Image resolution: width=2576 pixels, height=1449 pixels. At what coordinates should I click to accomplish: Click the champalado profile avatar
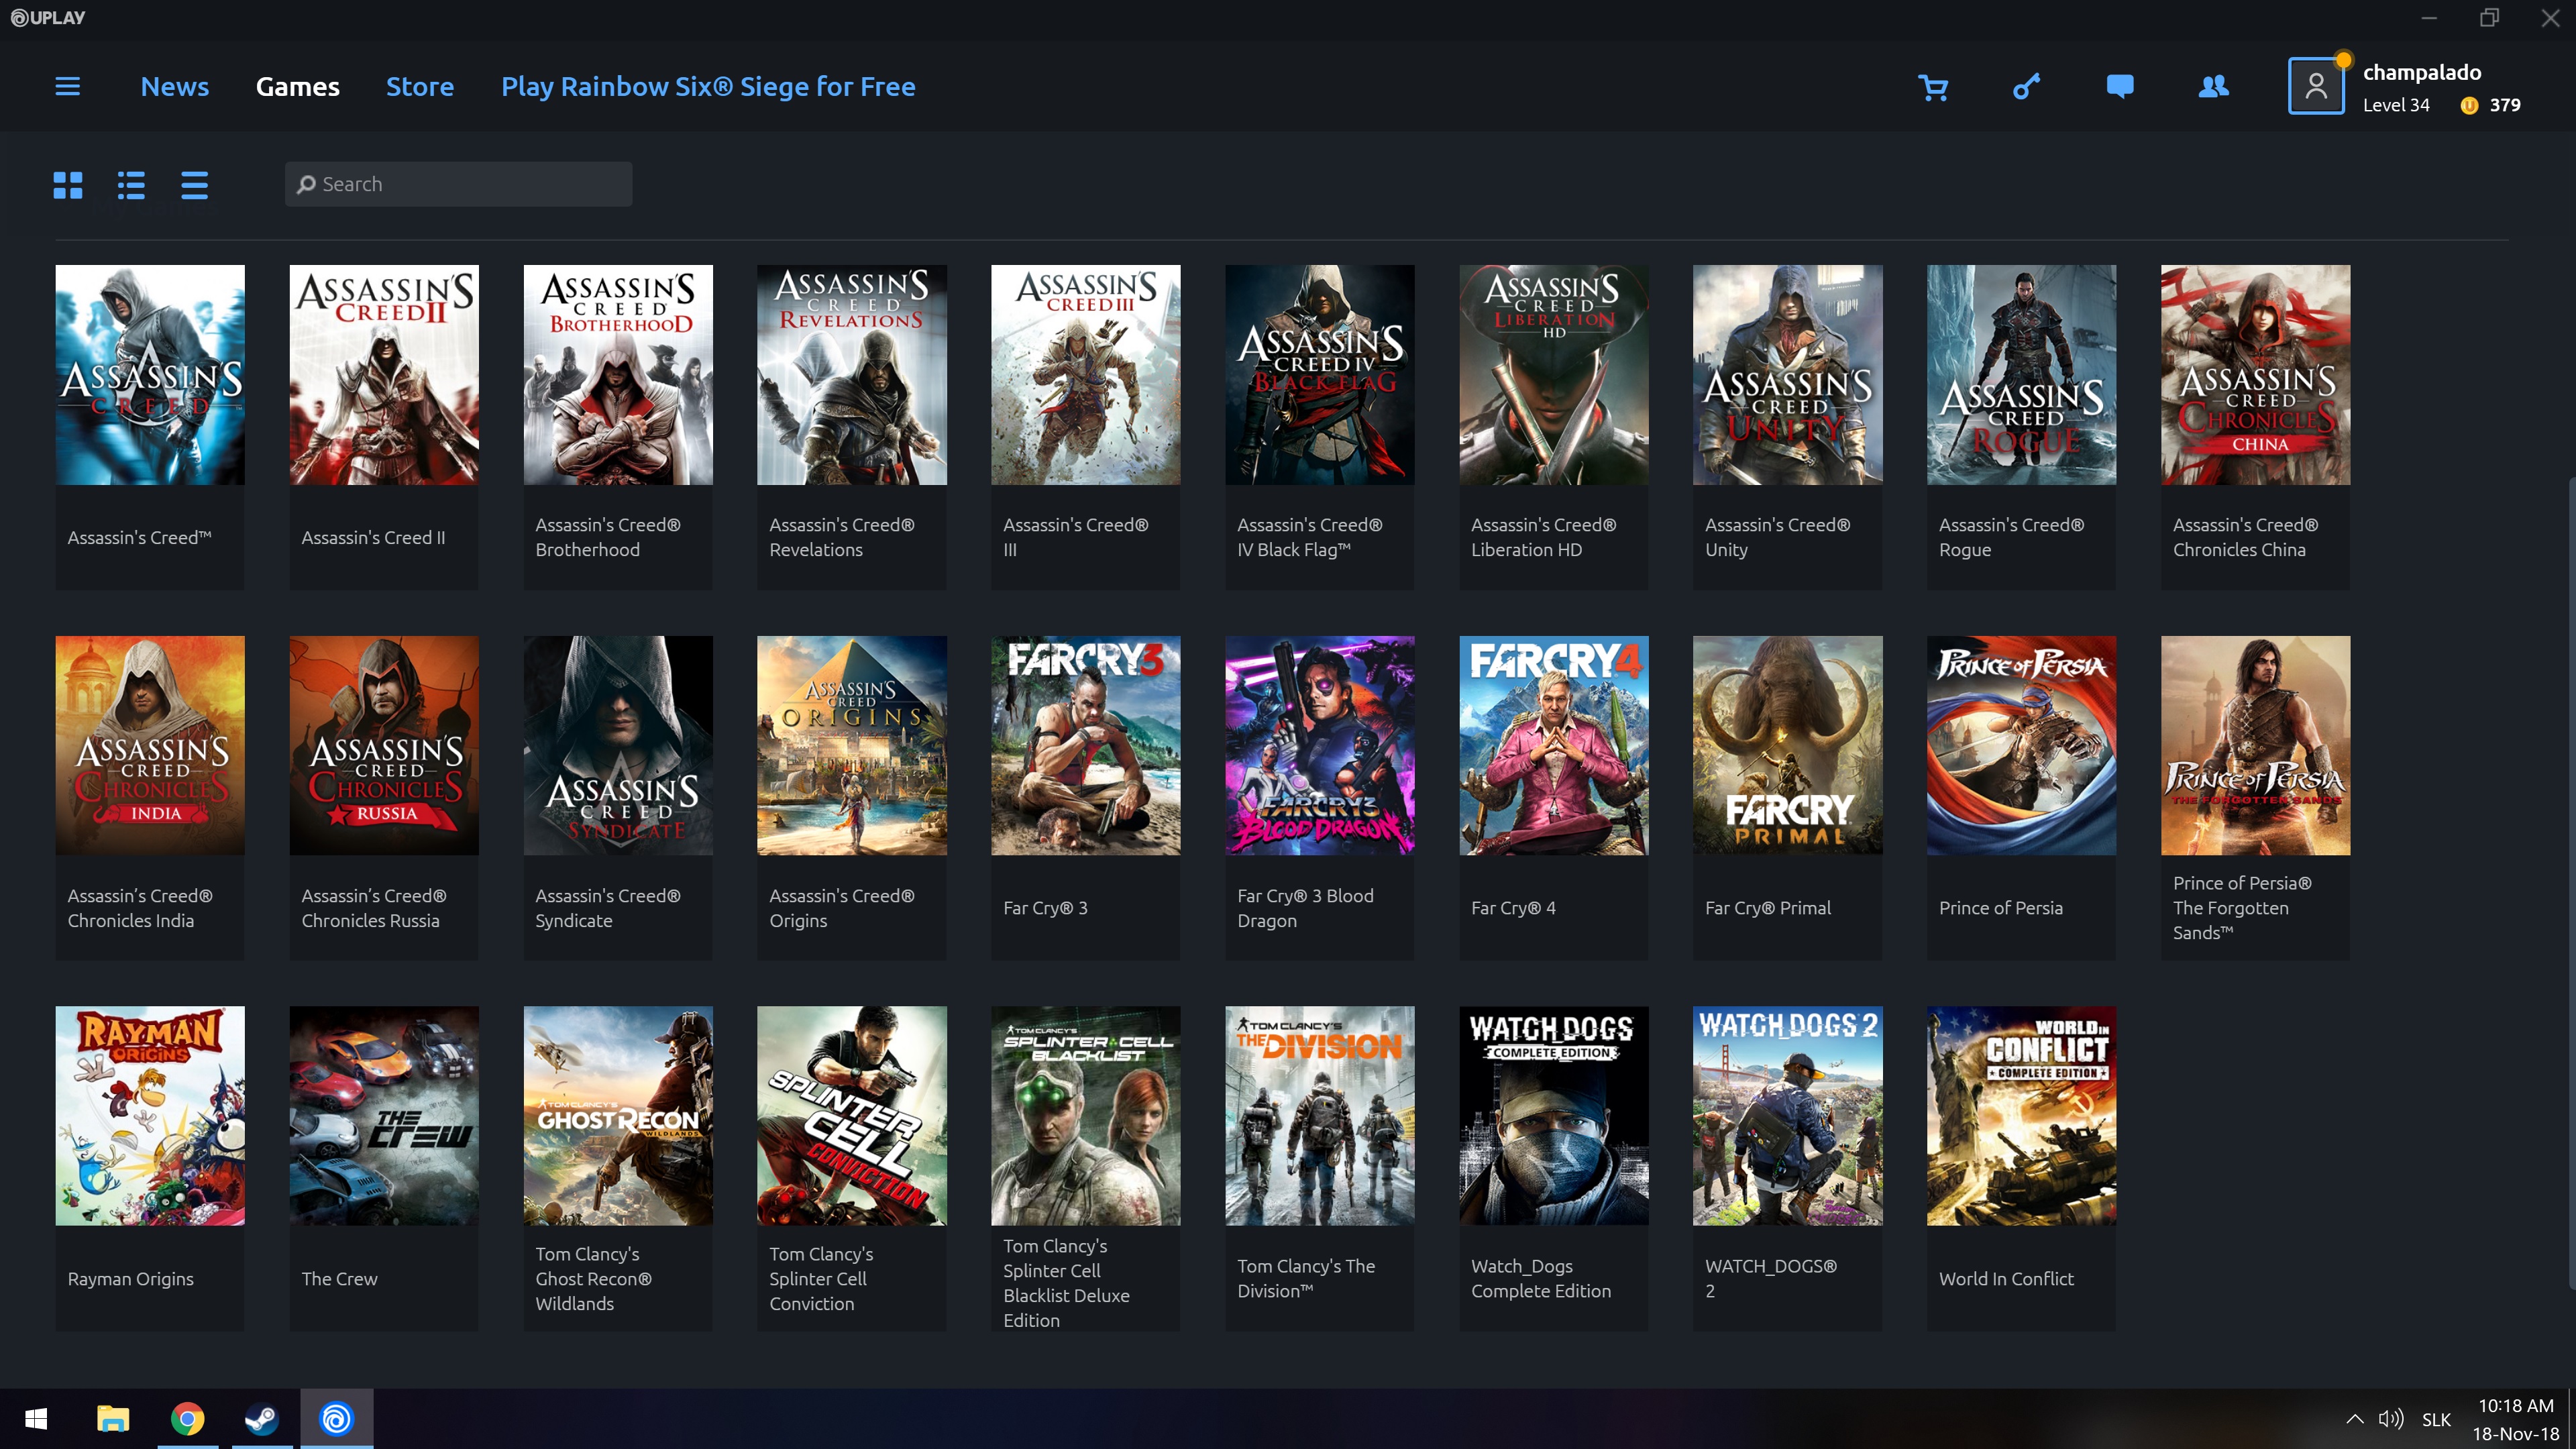(x=2316, y=87)
